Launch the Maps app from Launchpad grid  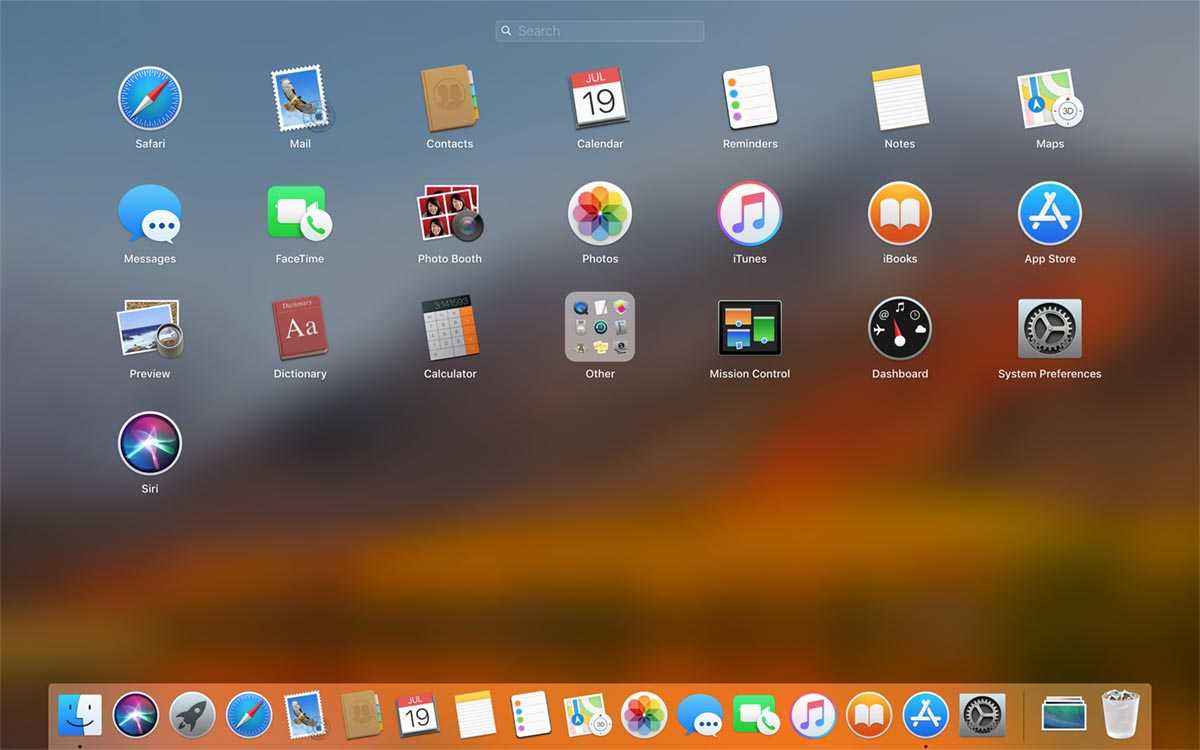[1050, 98]
